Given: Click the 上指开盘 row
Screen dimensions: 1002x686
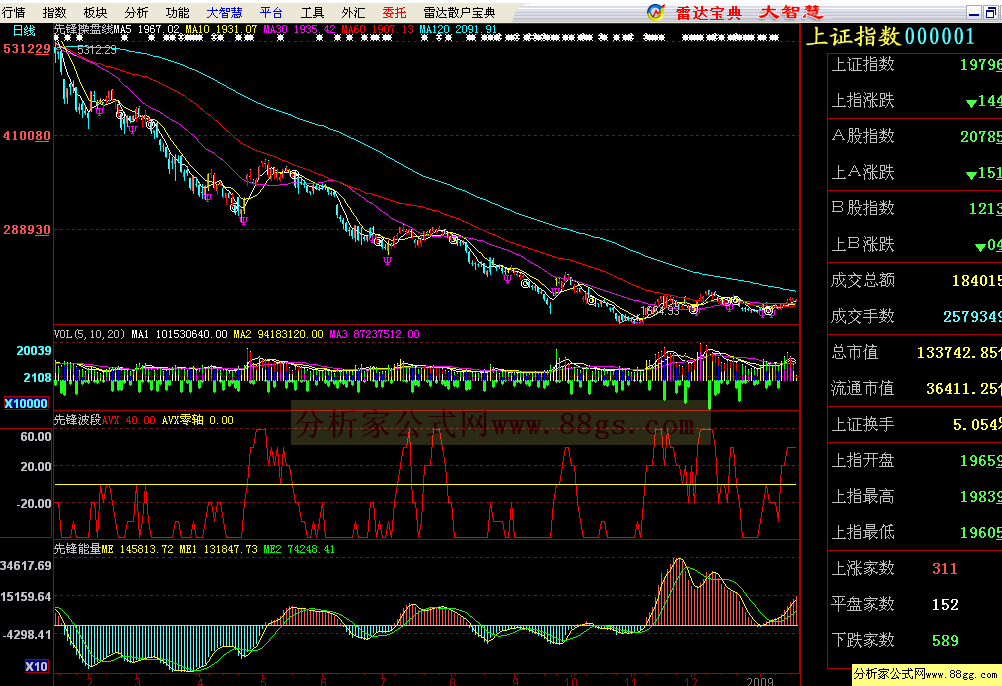Looking at the screenshot, I should tap(916, 461).
